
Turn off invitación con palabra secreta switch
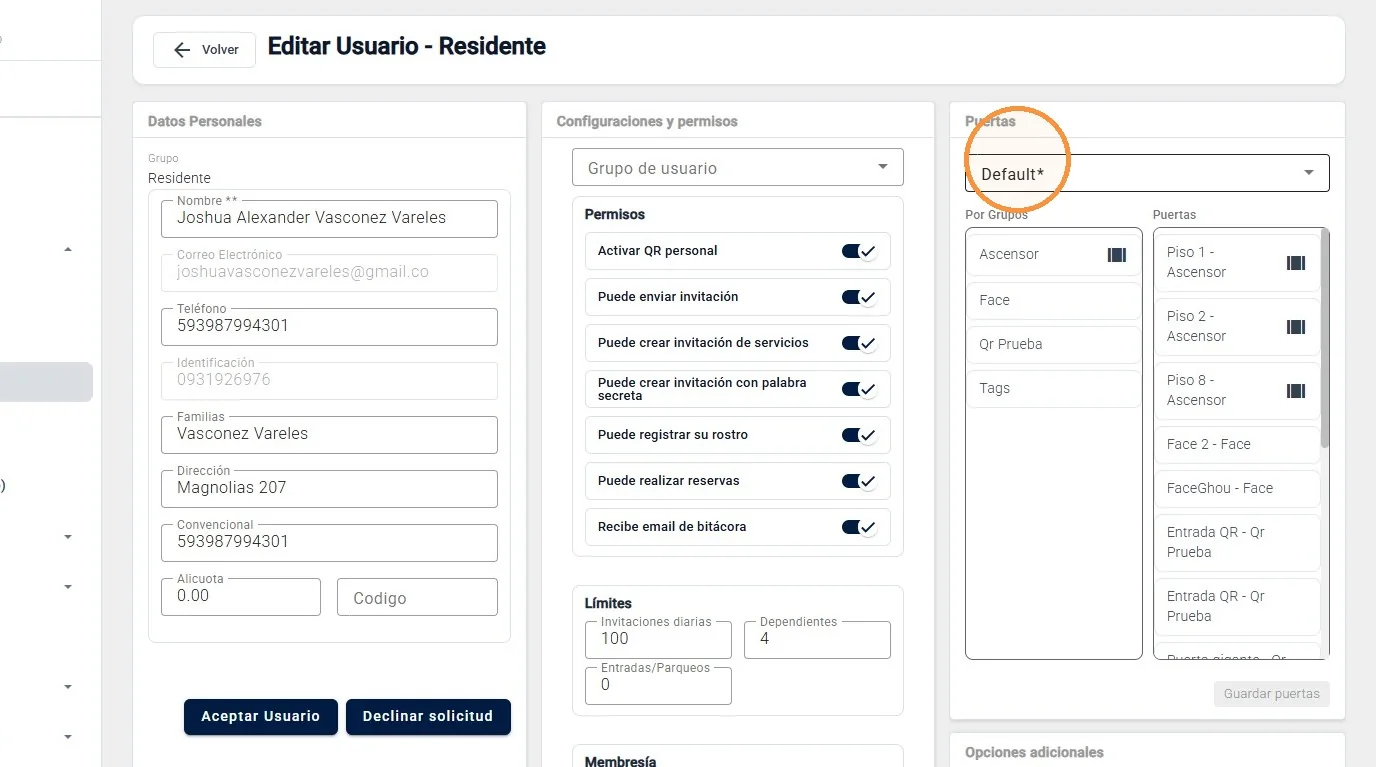click(859, 389)
